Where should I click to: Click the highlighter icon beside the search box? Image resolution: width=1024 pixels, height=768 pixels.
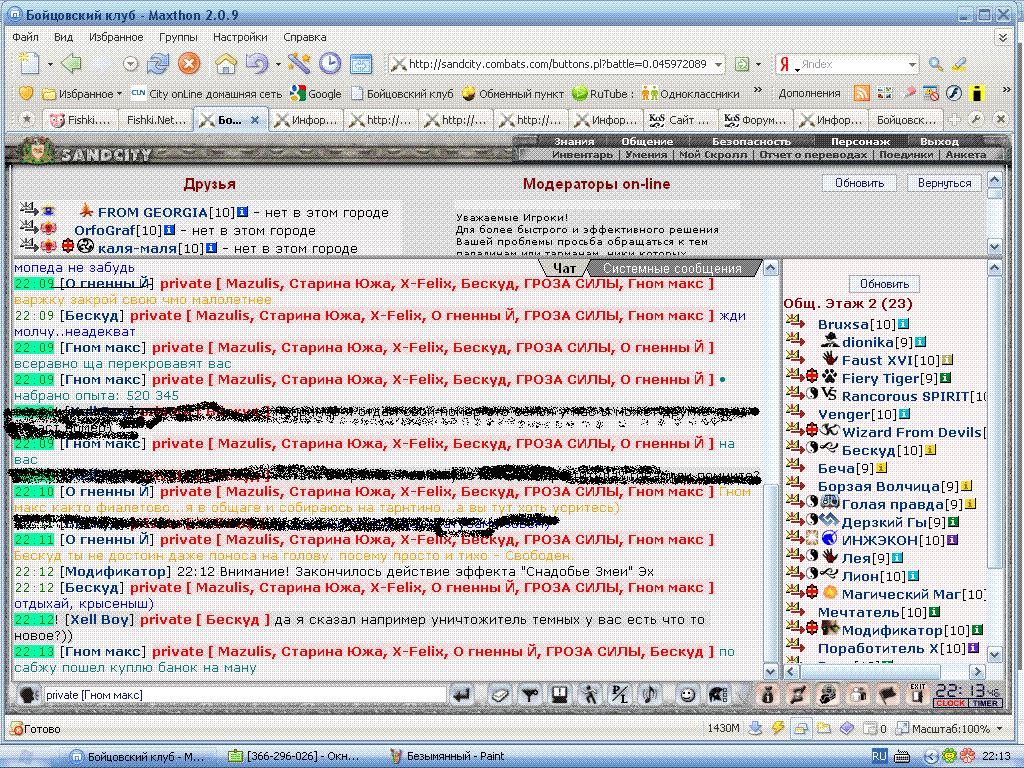click(959, 64)
